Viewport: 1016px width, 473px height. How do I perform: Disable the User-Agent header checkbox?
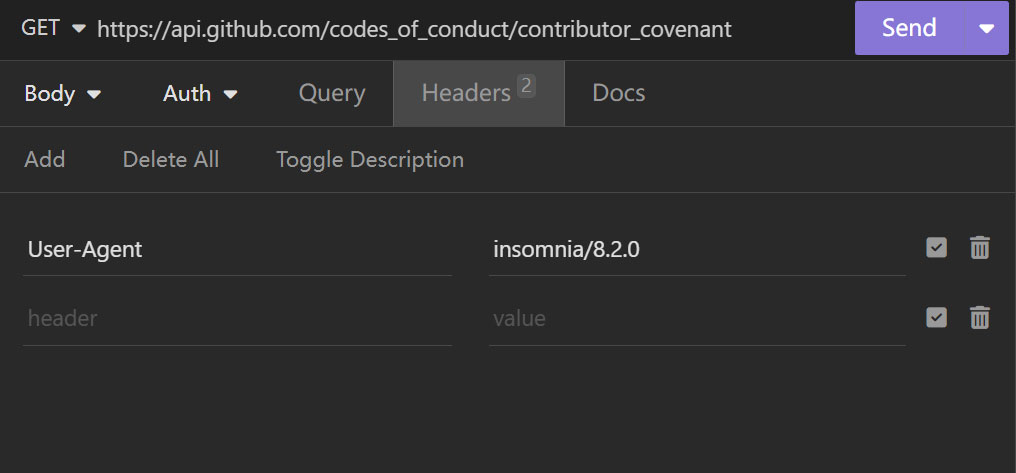click(936, 248)
